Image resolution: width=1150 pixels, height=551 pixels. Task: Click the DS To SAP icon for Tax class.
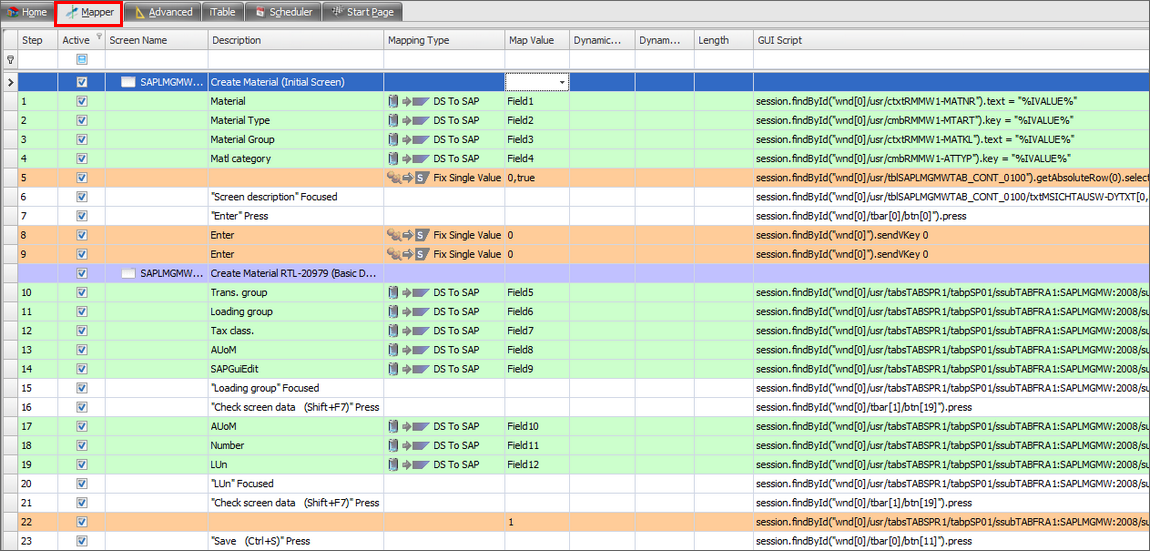point(409,330)
